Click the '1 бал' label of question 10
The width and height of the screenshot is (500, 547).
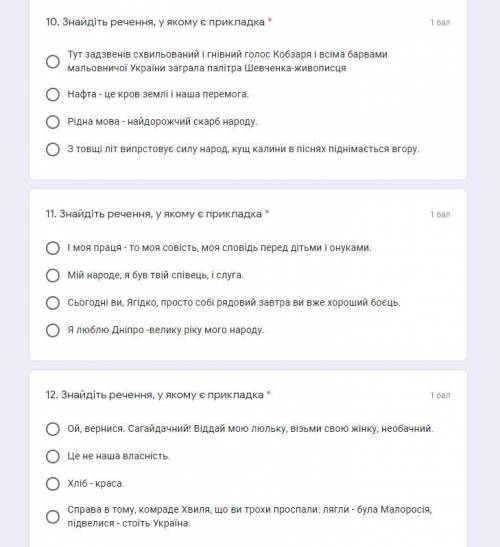[440, 22]
